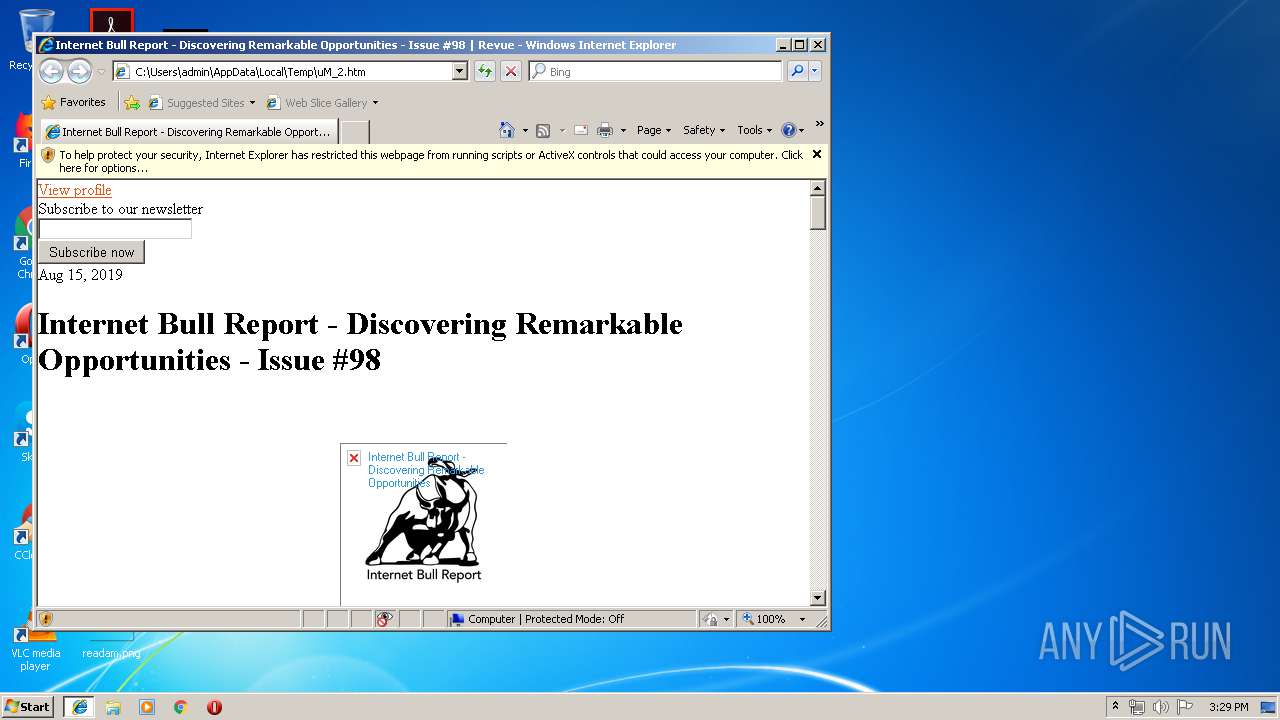The width and height of the screenshot is (1280, 720).
Task: Expand the Web Slice Gallery dropdown arrow
Action: [x=375, y=103]
